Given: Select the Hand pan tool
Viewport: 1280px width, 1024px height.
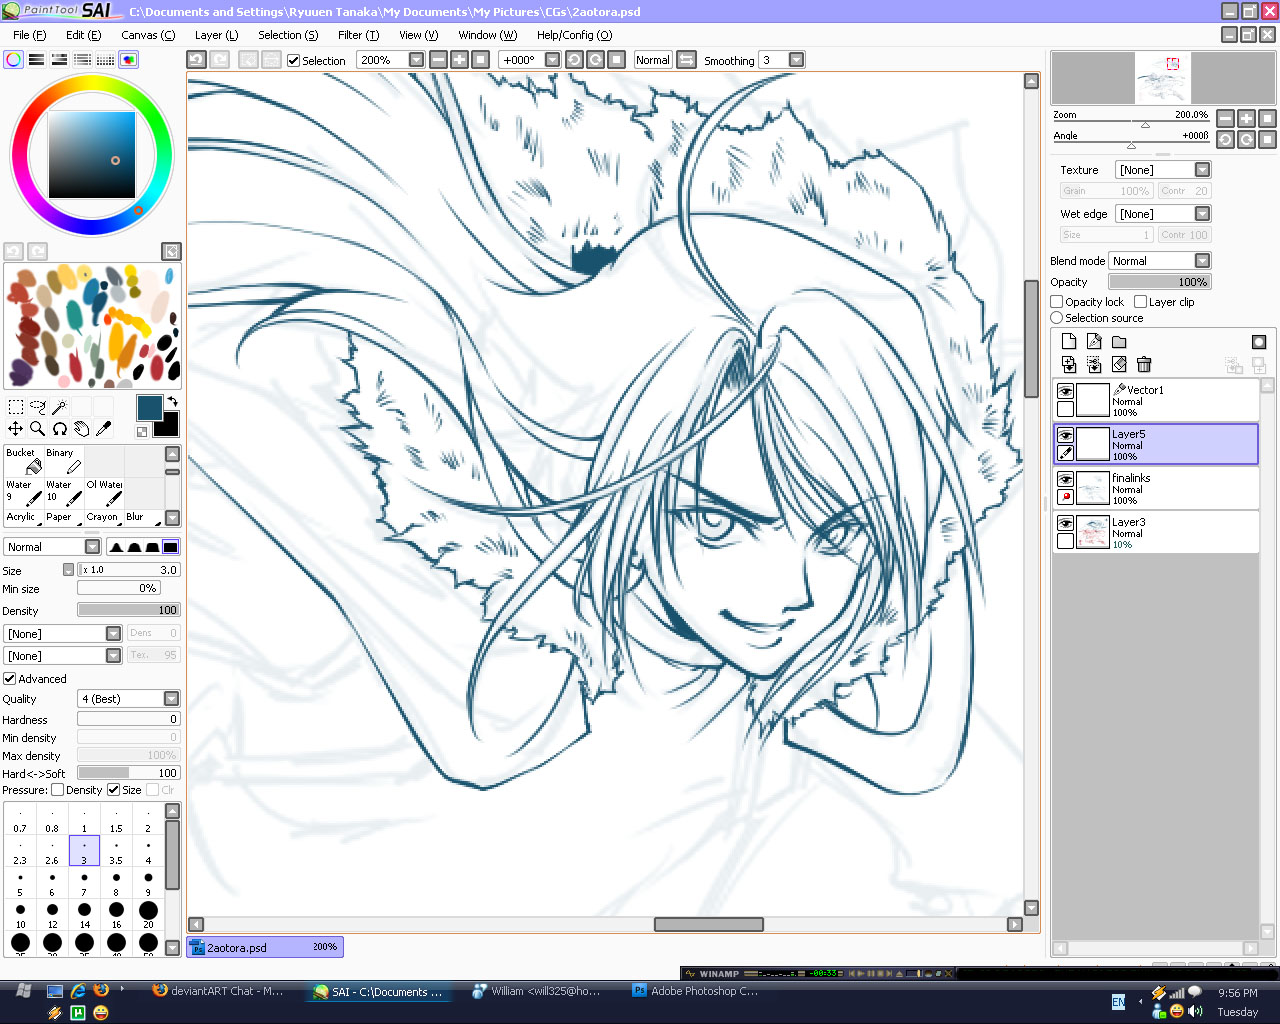Looking at the screenshot, I should click(82, 429).
